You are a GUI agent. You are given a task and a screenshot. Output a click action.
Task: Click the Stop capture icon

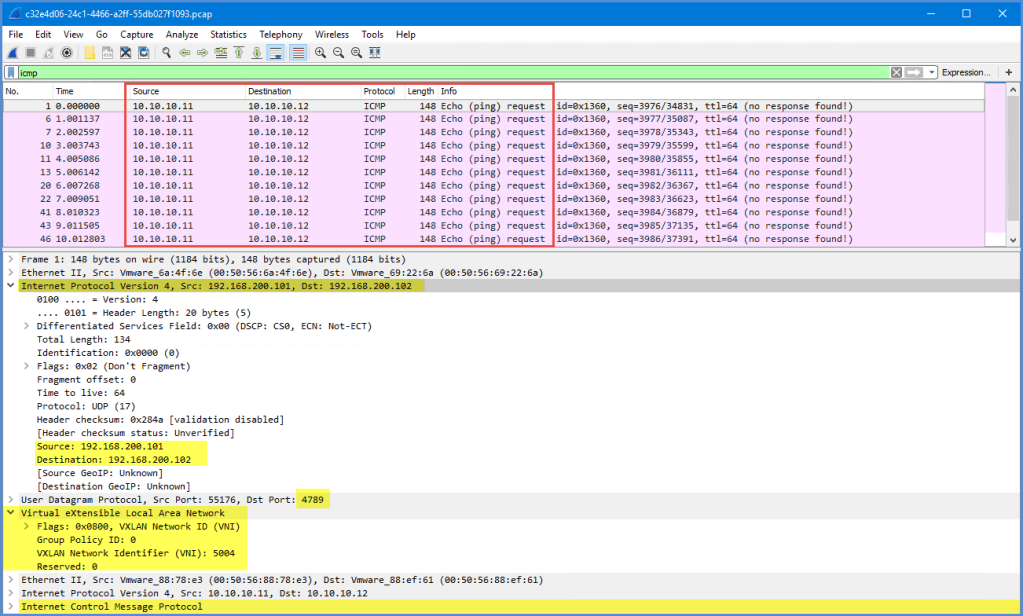30,52
